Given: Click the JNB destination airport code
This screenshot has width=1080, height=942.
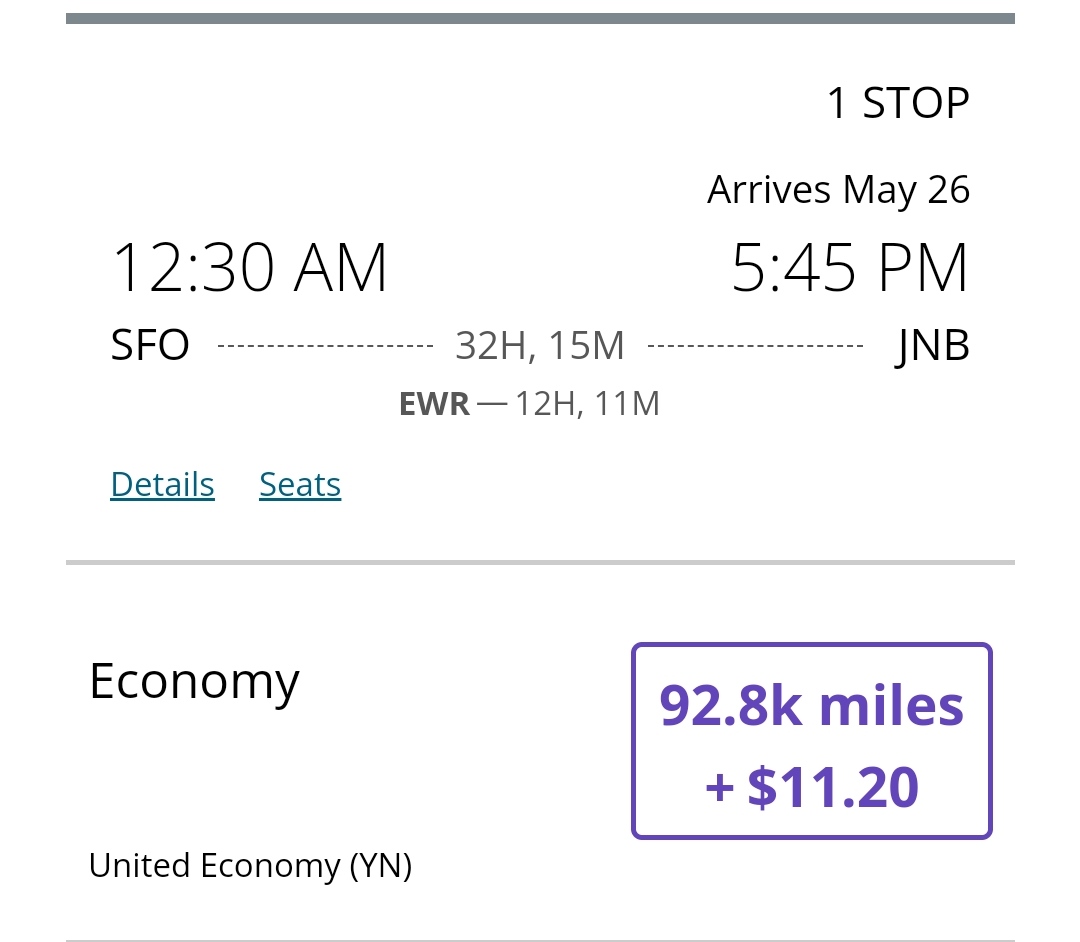Looking at the screenshot, I should [x=933, y=346].
